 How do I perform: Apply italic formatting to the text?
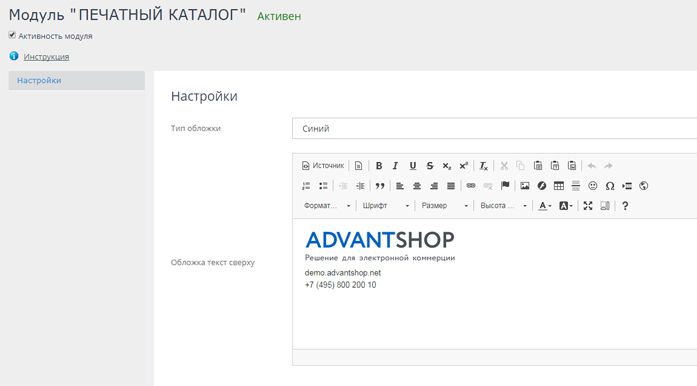(x=395, y=166)
